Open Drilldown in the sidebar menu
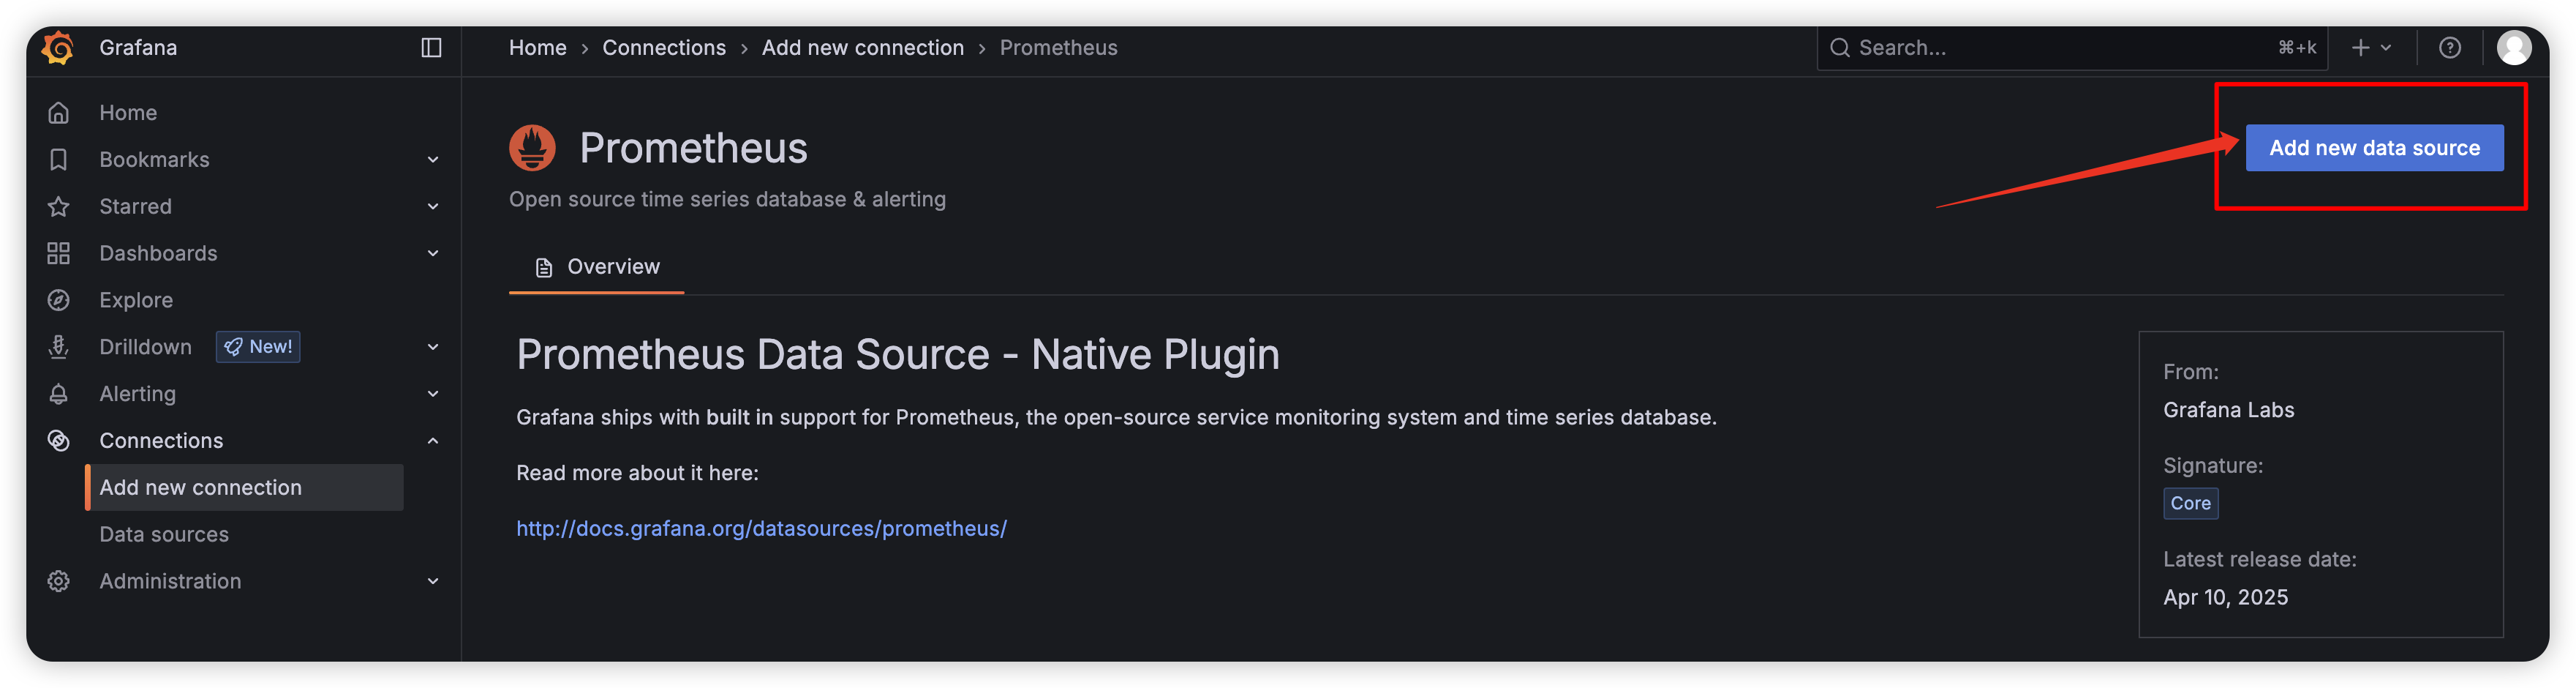Viewport: 2576px width, 688px height. pyautogui.click(x=145, y=347)
